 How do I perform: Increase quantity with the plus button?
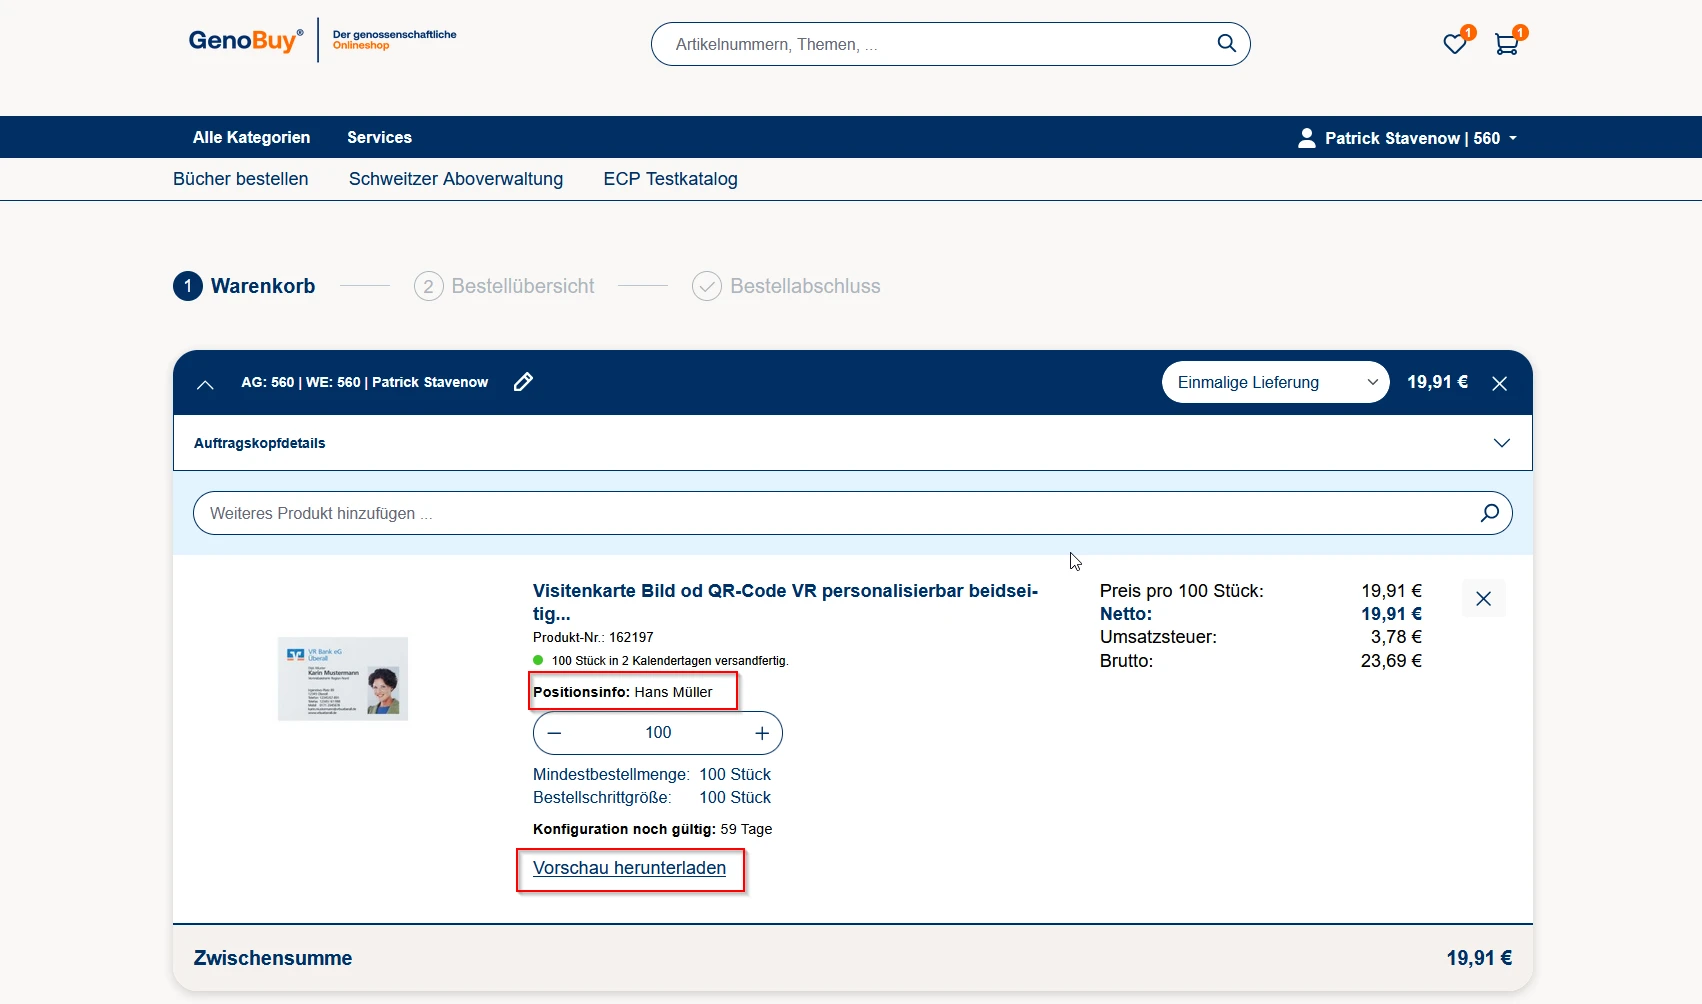click(x=761, y=733)
